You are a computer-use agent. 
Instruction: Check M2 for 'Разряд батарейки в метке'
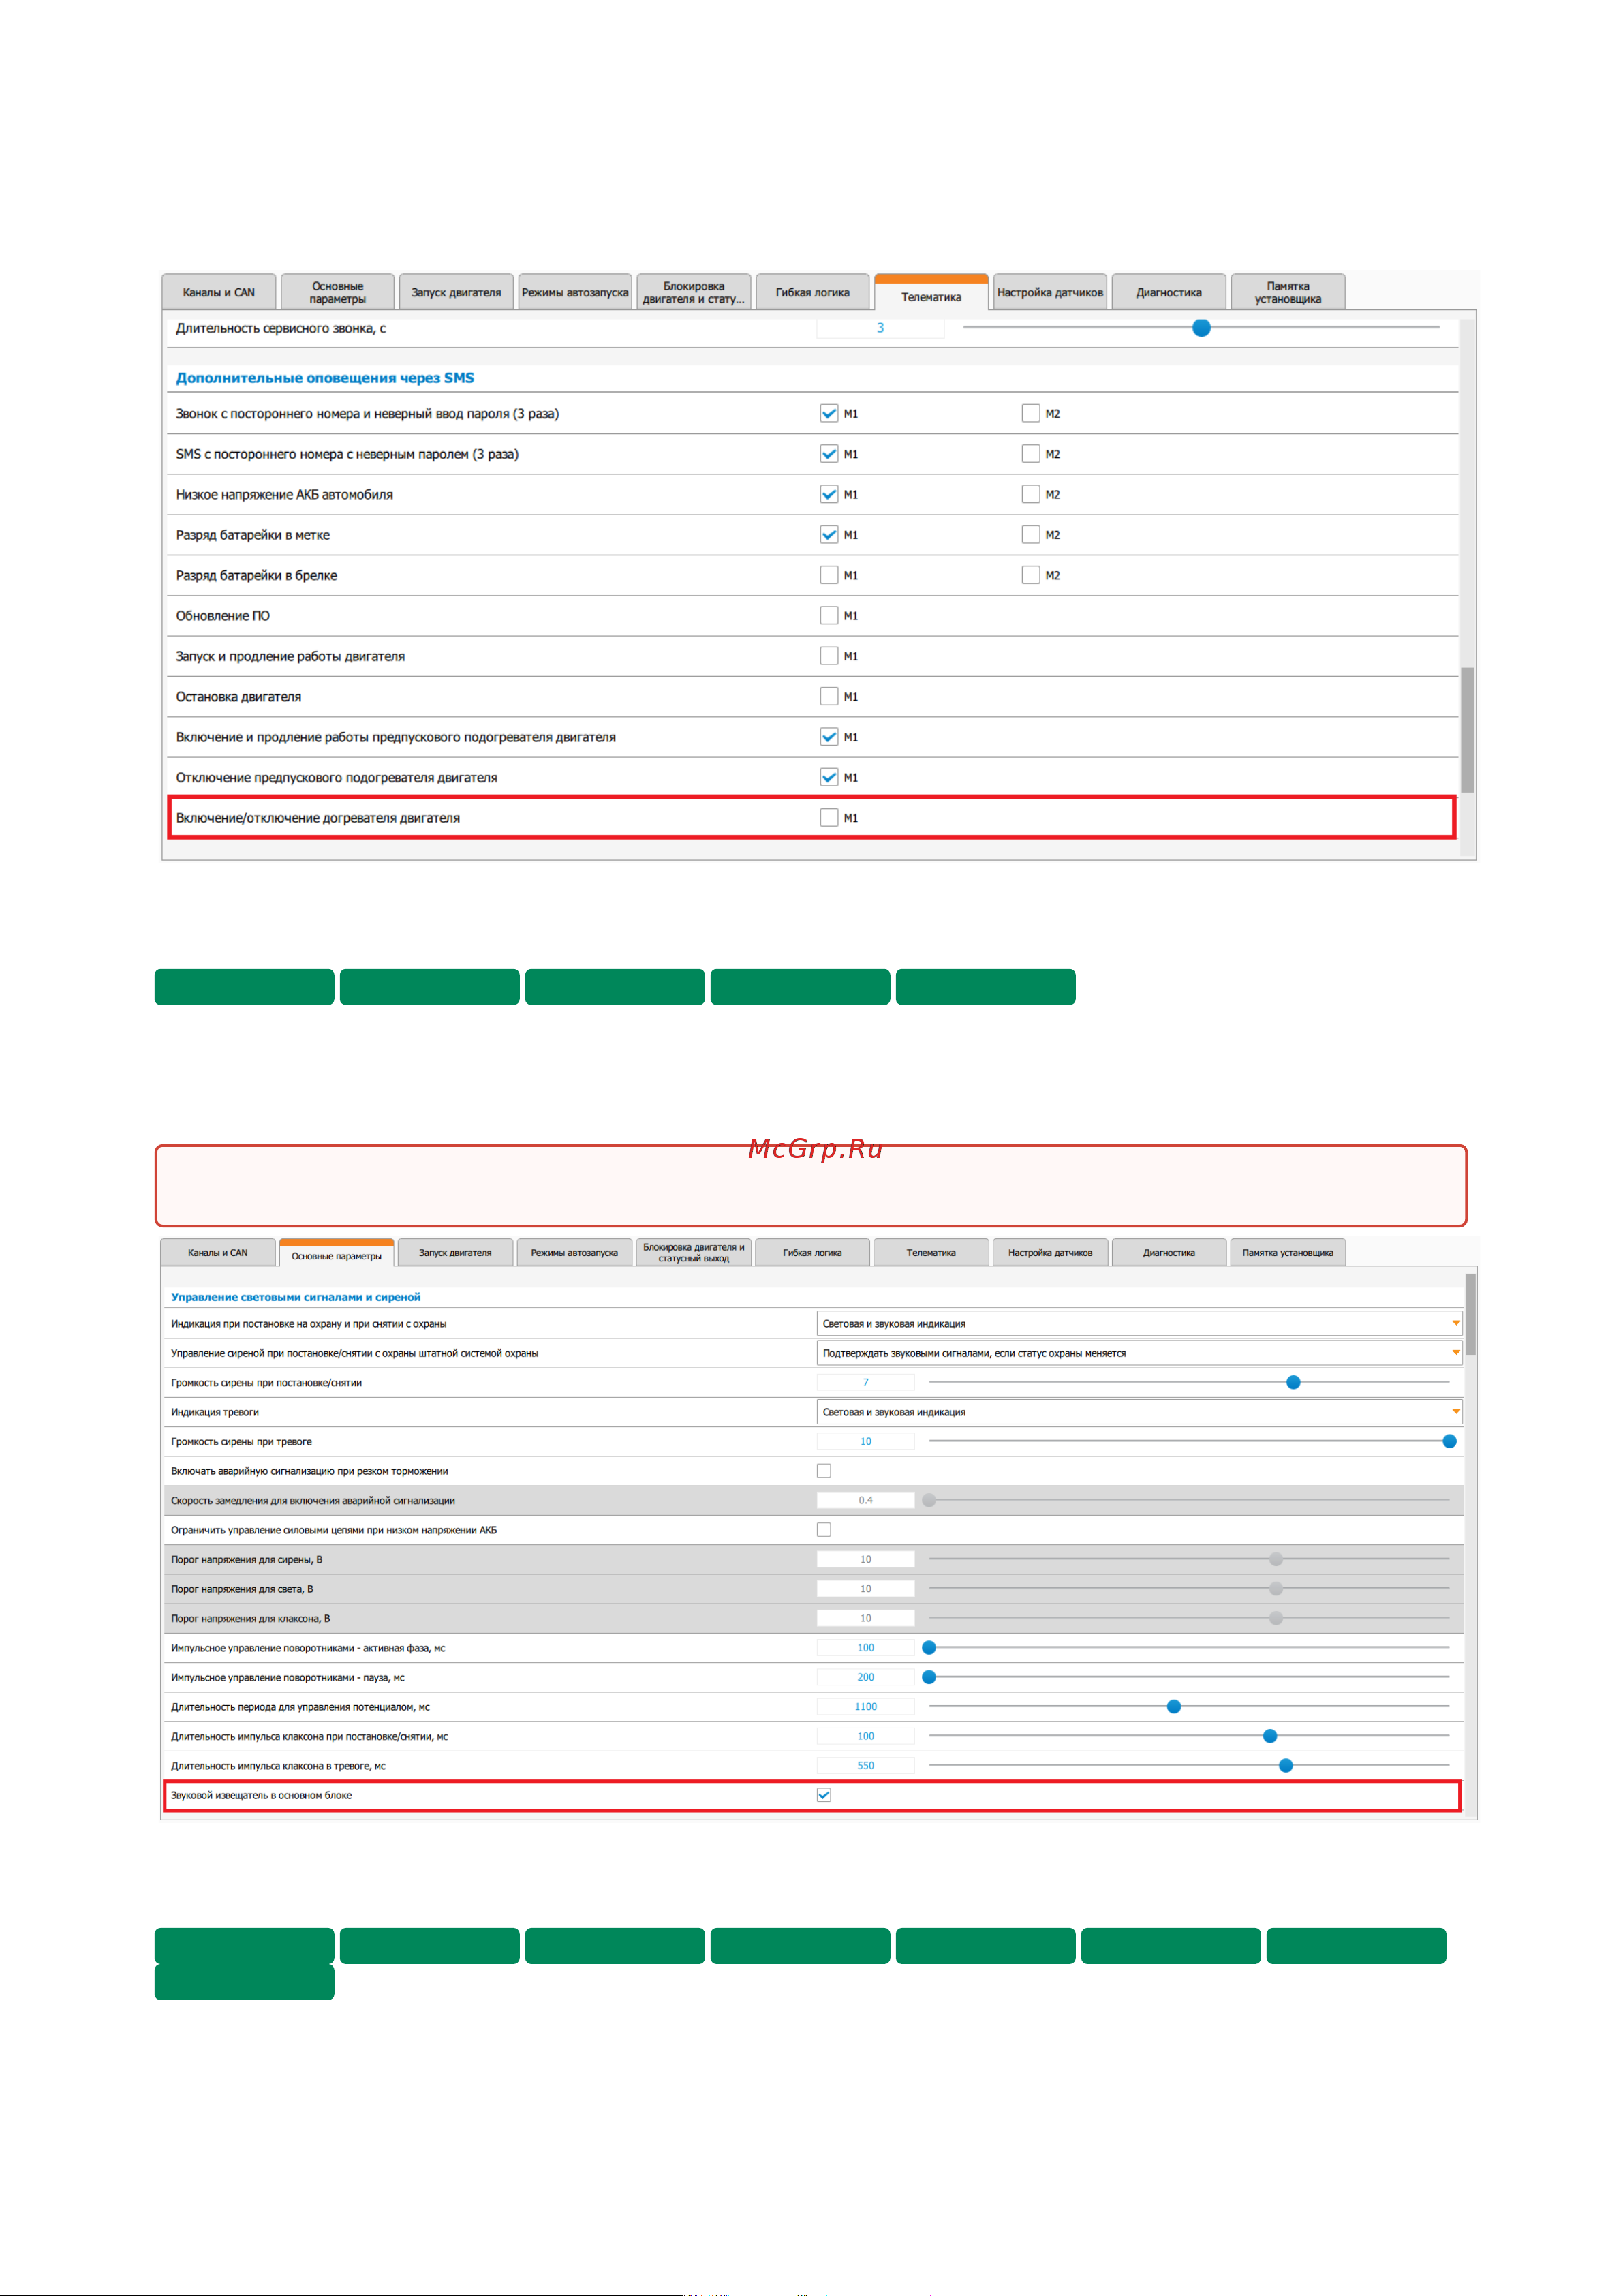1031,535
